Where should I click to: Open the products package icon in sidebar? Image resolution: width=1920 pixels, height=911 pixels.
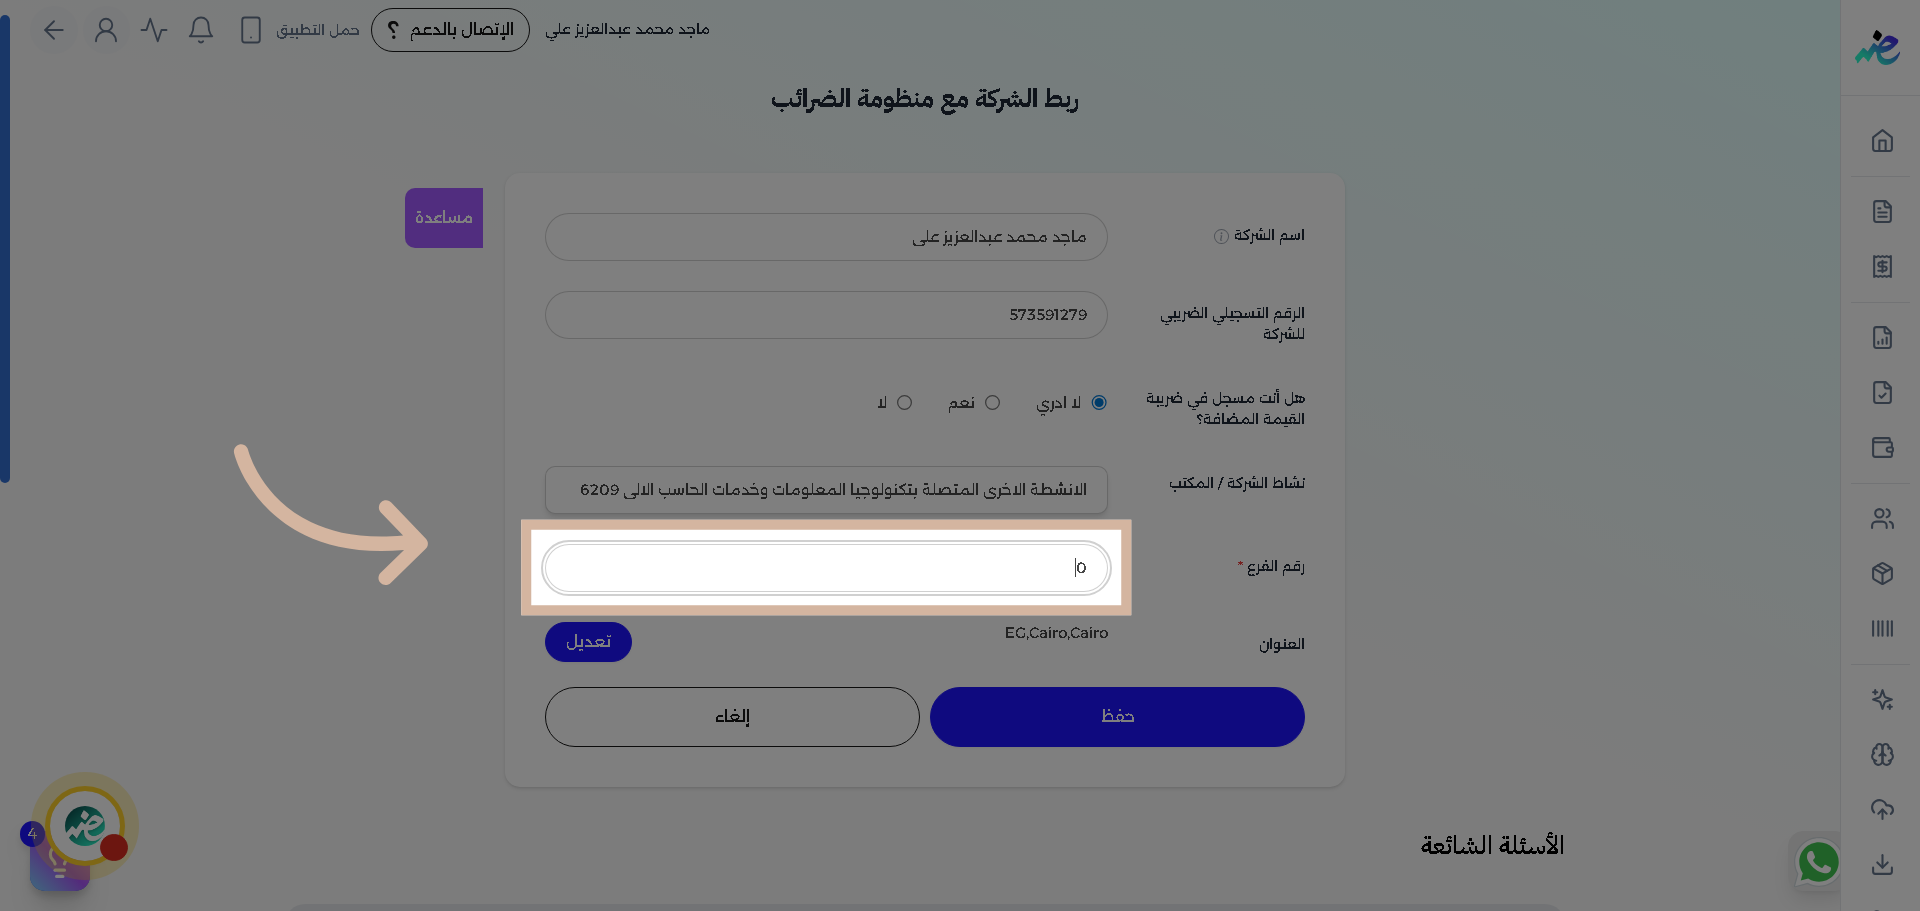(1883, 574)
